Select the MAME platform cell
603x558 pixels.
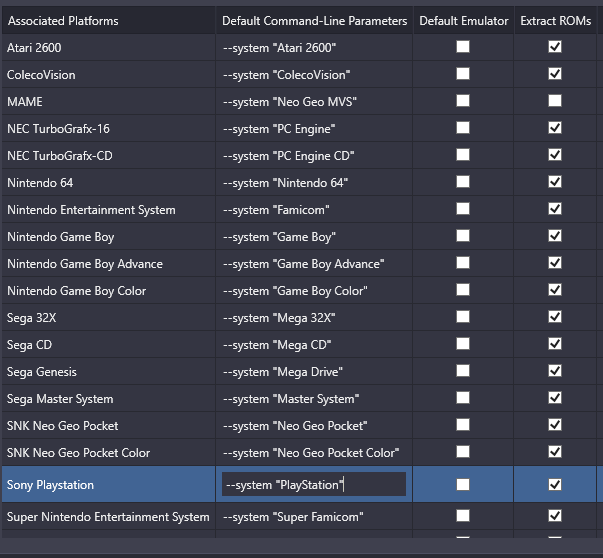point(108,102)
